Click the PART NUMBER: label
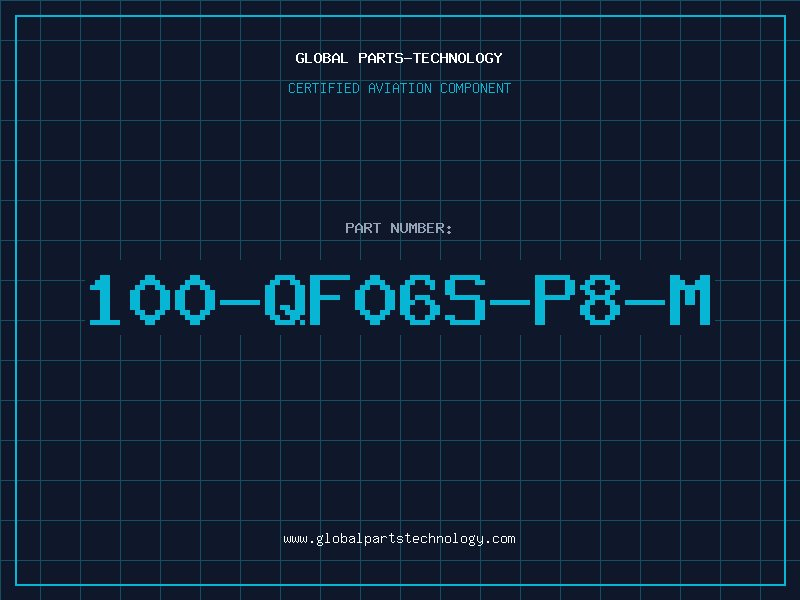This screenshot has height=600, width=800. pos(399,228)
